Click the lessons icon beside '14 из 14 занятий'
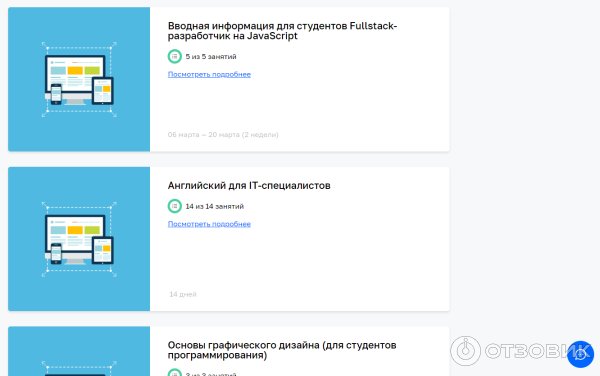This screenshot has width=600, height=376. click(174, 206)
